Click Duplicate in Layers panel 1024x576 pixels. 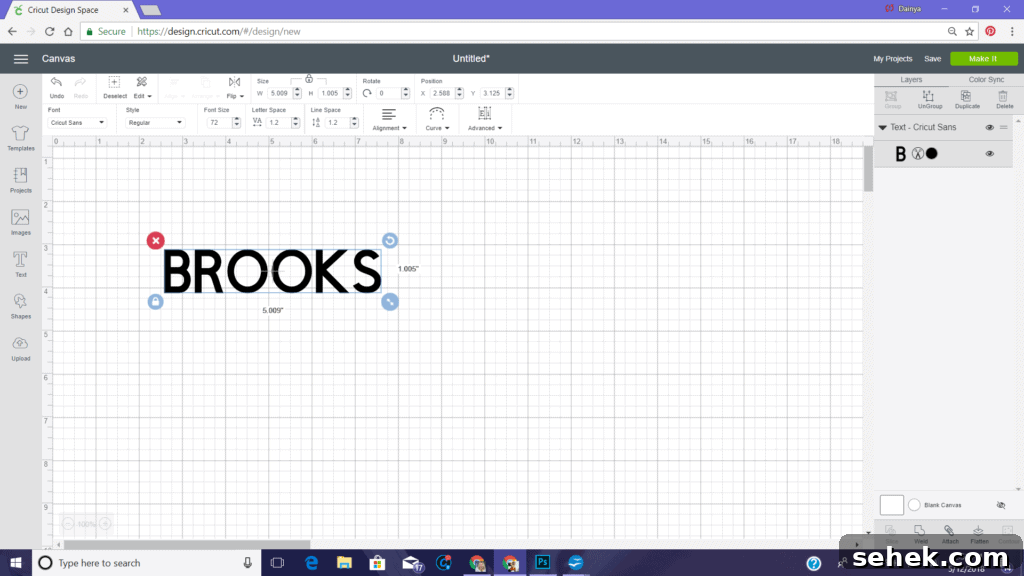967,99
